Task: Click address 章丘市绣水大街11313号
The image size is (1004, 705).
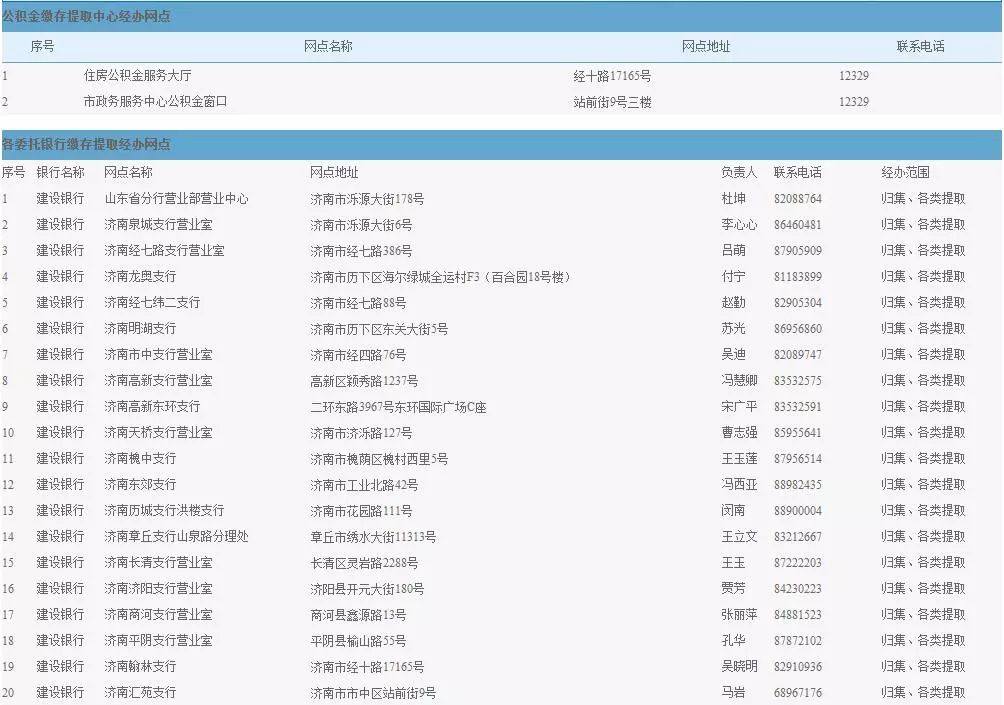Action: (x=373, y=536)
